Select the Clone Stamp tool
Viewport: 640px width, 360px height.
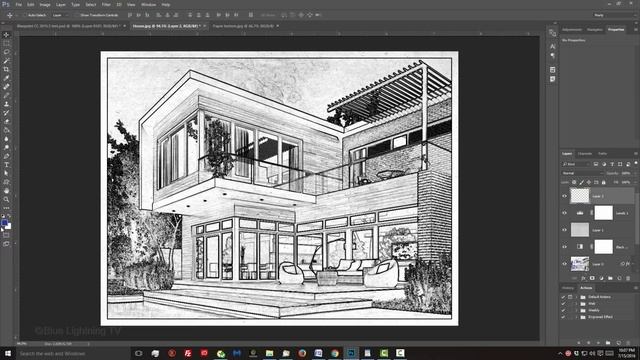6,104
